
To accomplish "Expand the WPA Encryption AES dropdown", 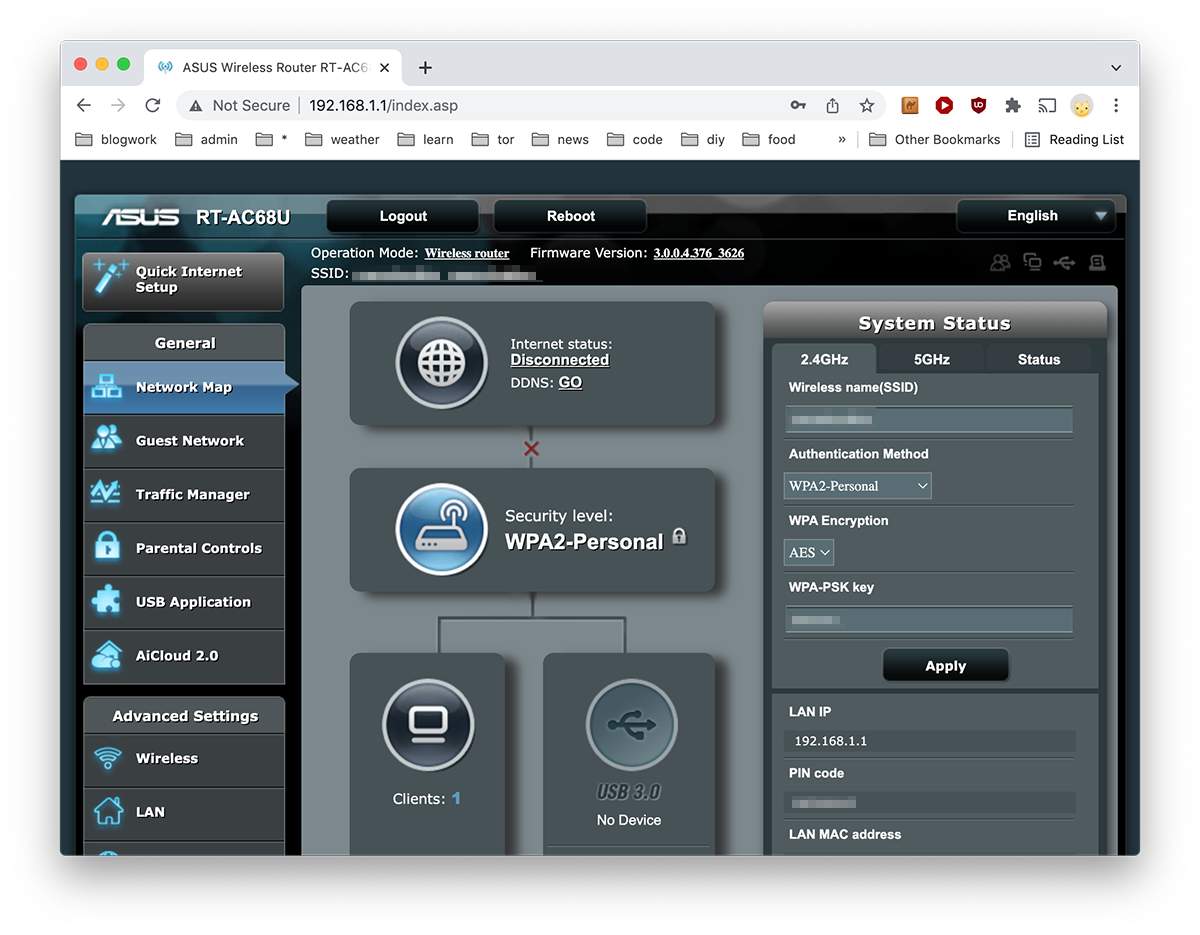I will [x=809, y=552].
